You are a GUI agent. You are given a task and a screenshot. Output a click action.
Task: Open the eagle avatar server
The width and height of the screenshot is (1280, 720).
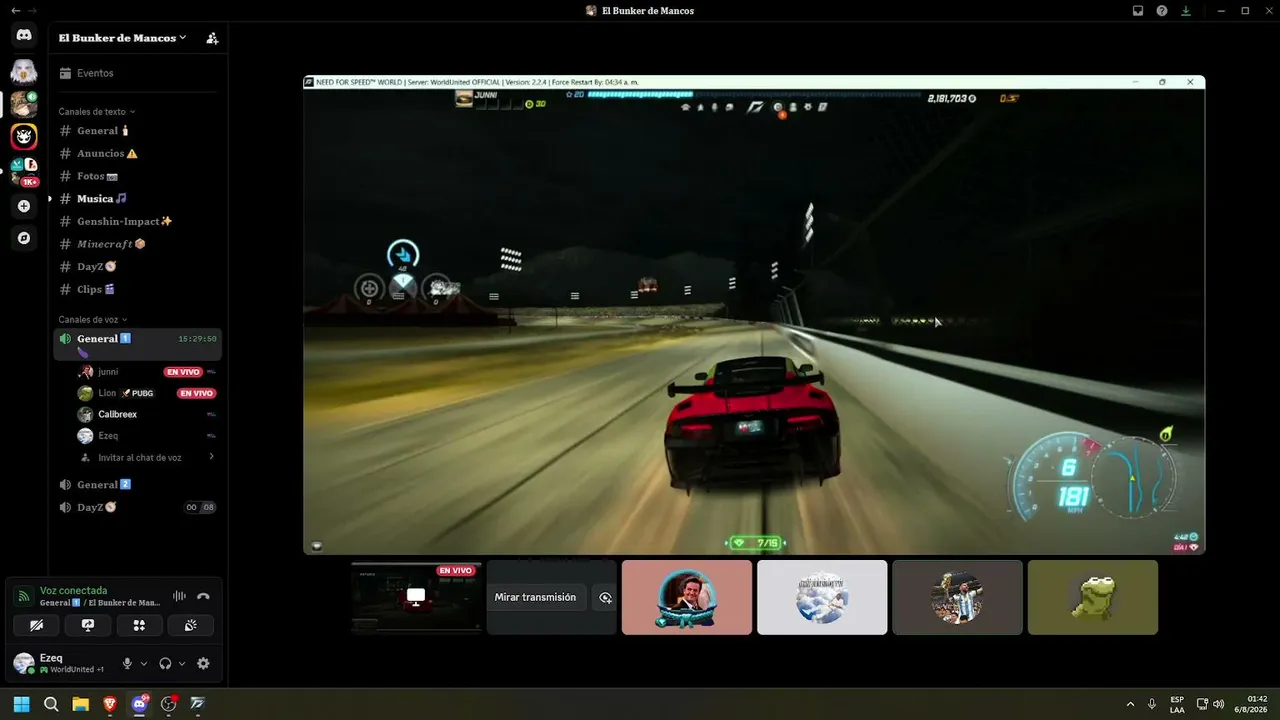[24, 71]
